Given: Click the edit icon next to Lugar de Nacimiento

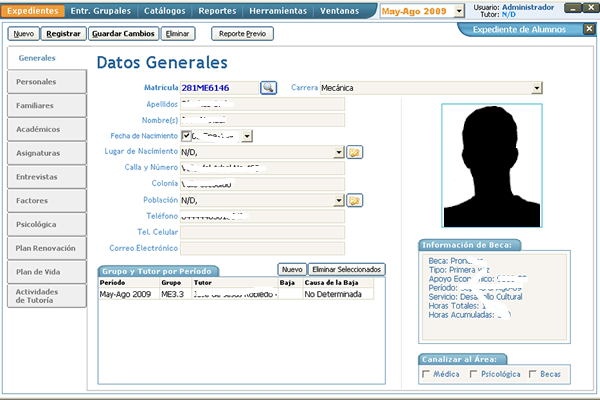Looking at the screenshot, I should pos(354,152).
